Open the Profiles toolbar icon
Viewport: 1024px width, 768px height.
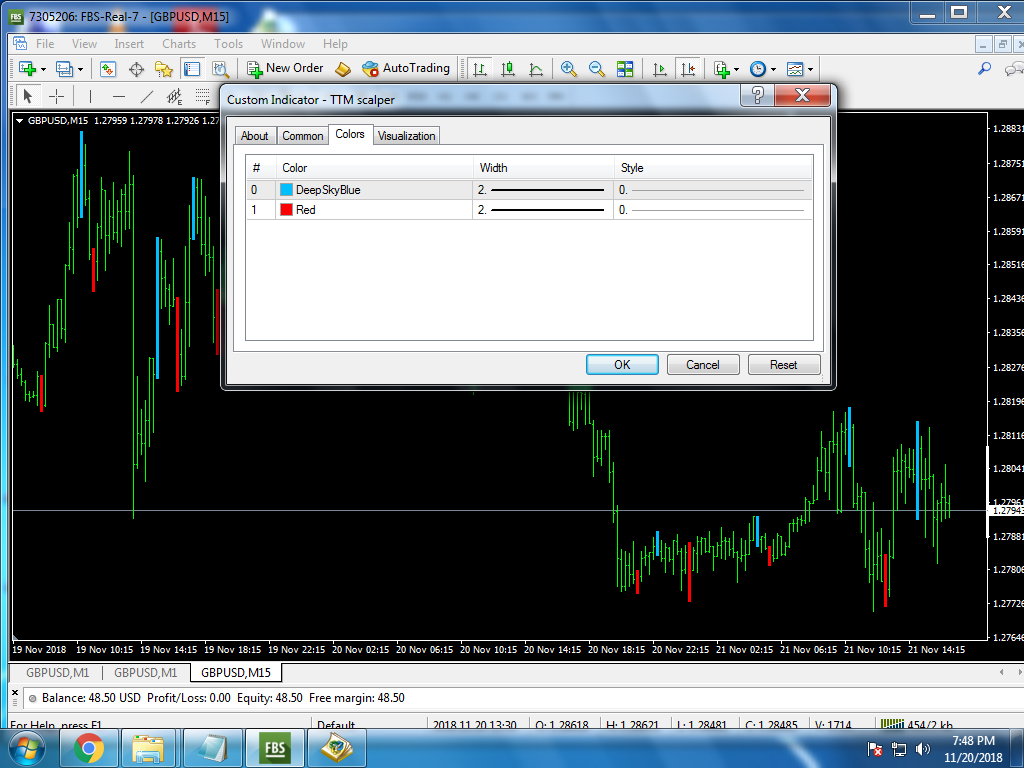(64, 69)
